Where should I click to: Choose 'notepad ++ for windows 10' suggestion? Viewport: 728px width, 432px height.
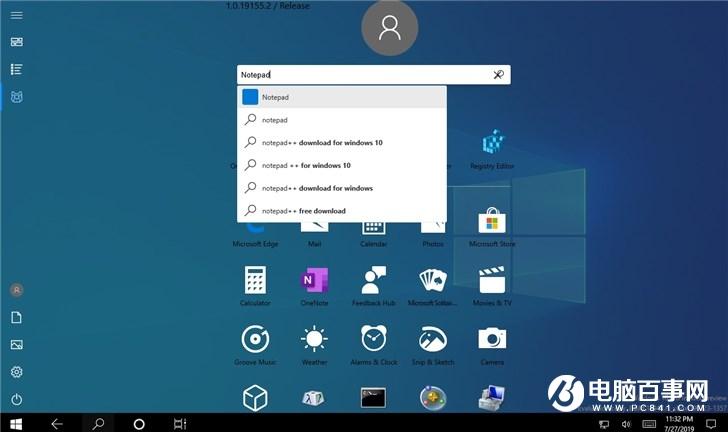[342, 165]
